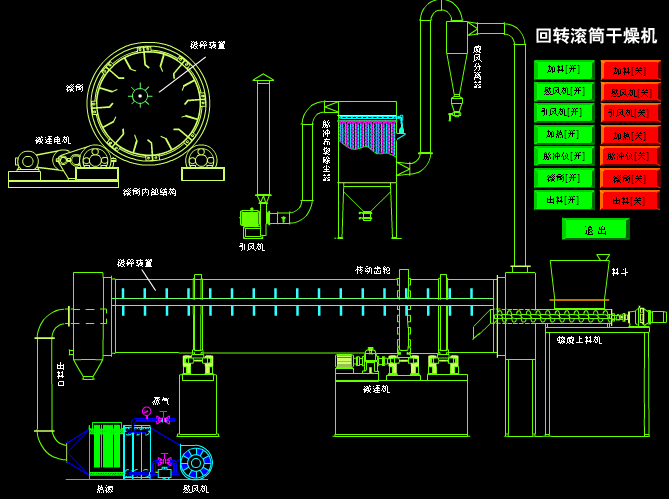Turn on feeding with 加料[开]
669x500 pixels.
[x=563, y=70]
